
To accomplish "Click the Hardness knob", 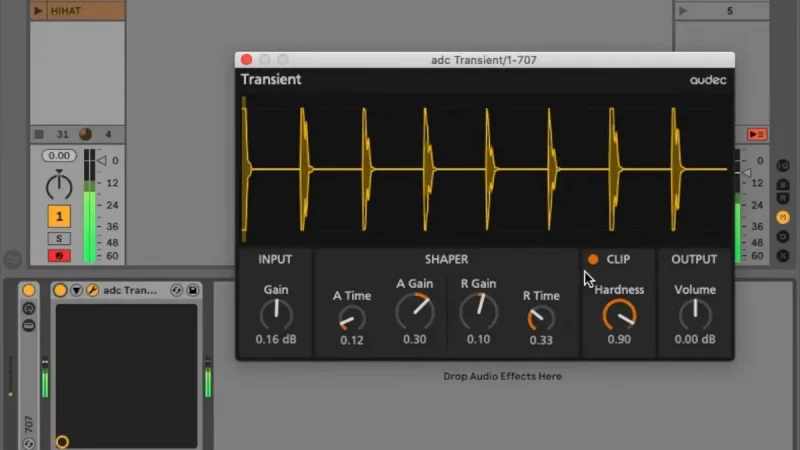I will click(619, 317).
